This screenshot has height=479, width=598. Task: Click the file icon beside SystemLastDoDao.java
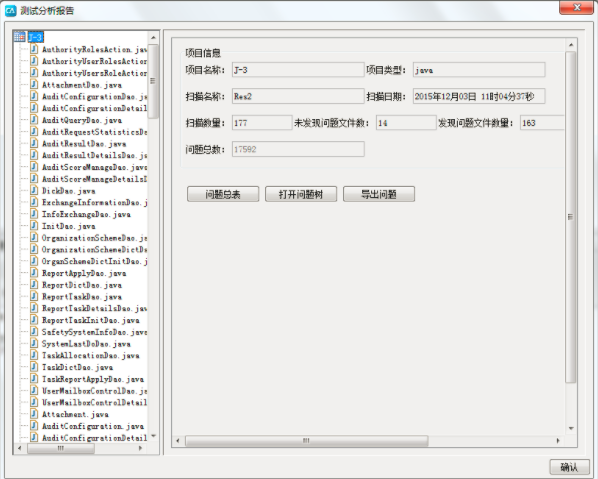click(x=34, y=343)
